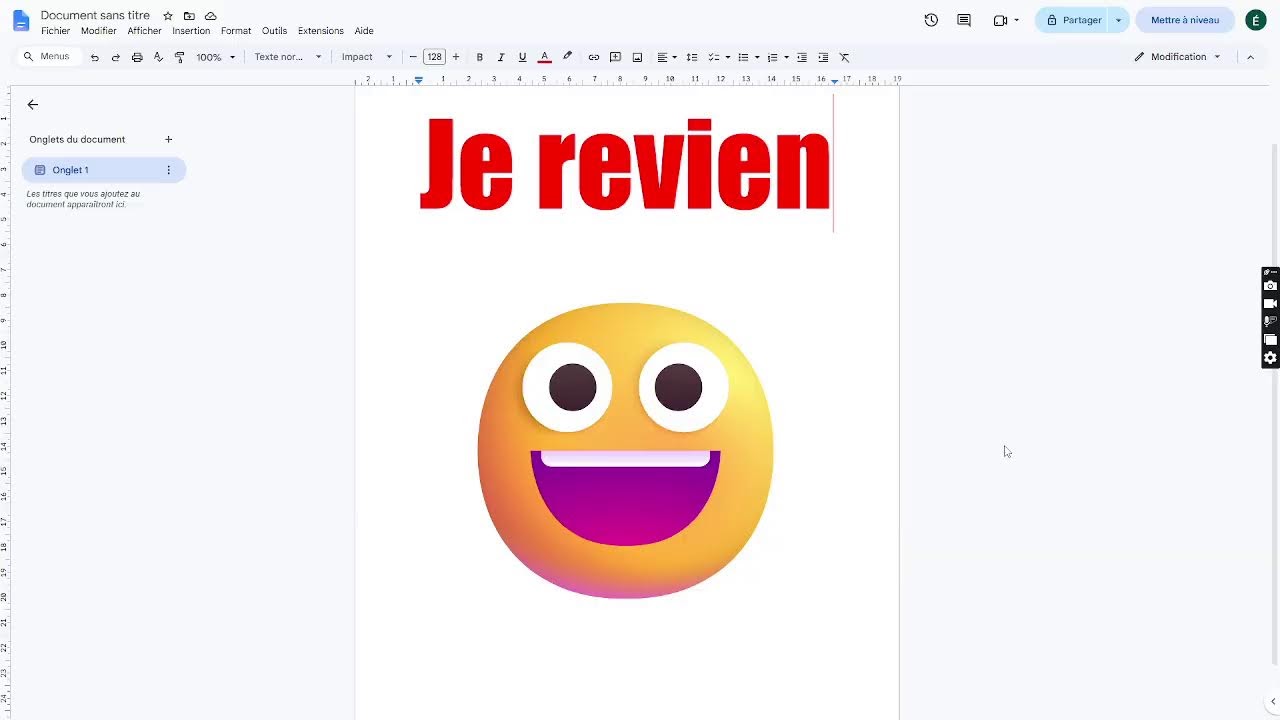The height and width of the screenshot is (720, 1280).
Task: Select the Onglet 1 tab
Action: [104, 170]
